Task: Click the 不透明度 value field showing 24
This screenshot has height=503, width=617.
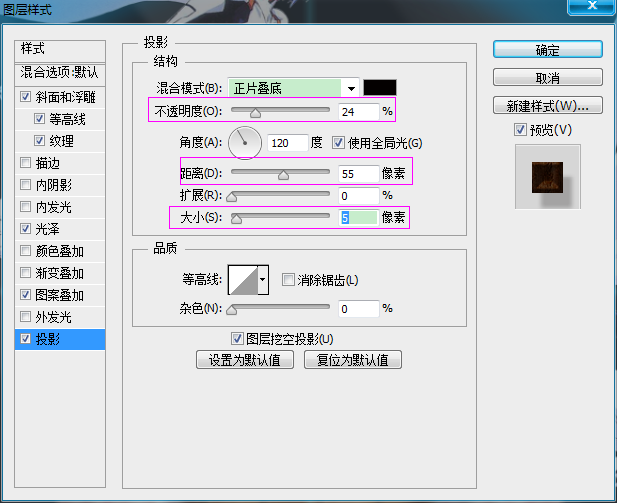Action: click(358, 112)
